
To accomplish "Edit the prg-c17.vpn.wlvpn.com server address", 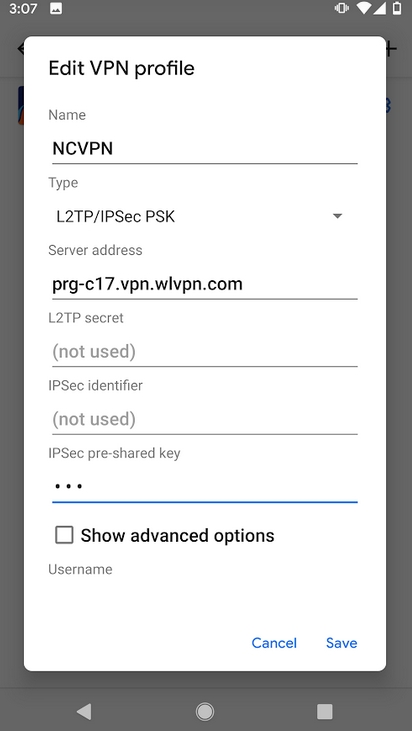I will click(x=205, y=284).
